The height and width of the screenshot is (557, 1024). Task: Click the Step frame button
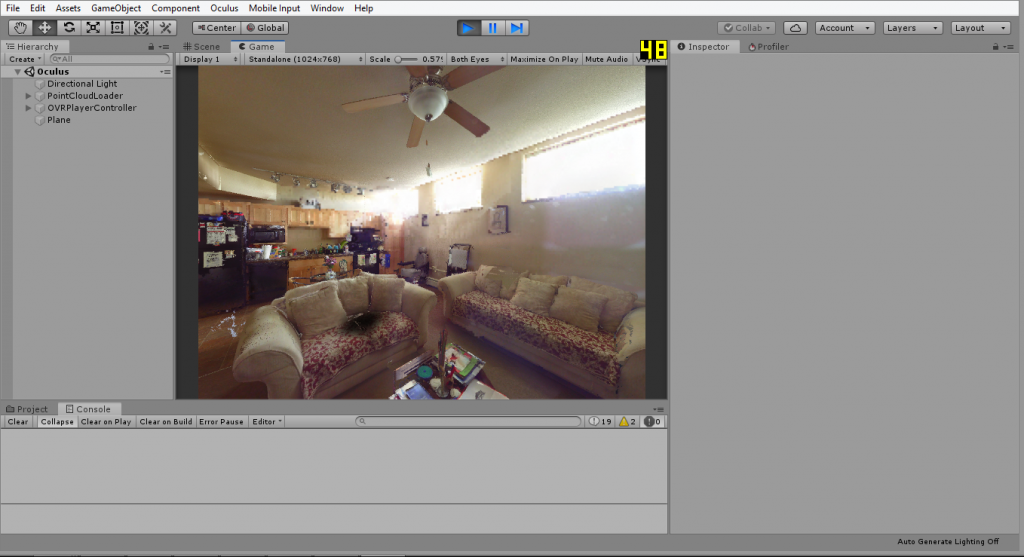517,28
